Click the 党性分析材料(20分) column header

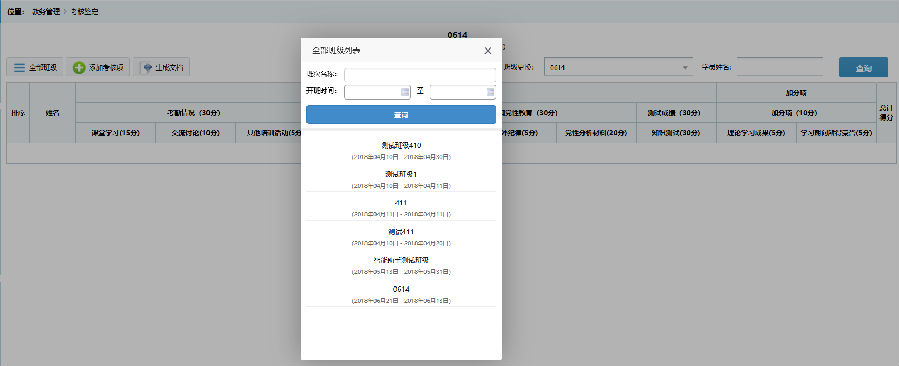click(x=596, y=133)
